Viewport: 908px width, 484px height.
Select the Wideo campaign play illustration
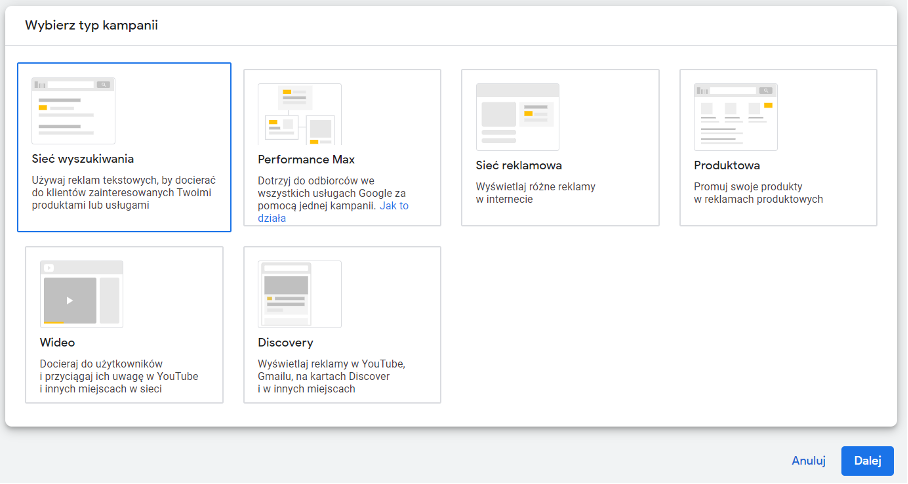point(82,294)
